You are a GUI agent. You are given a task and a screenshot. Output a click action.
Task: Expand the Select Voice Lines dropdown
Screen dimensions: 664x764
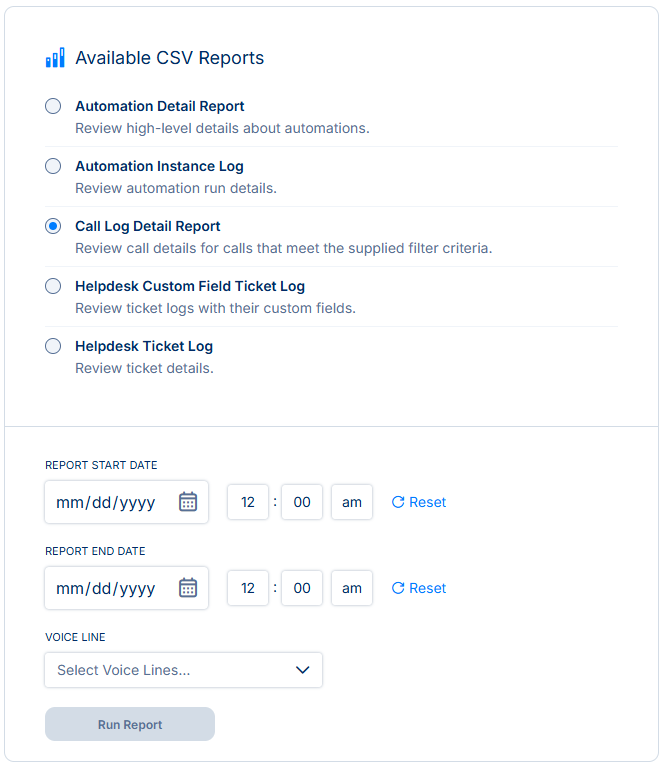pyautogui.click(x=184, y=670)
